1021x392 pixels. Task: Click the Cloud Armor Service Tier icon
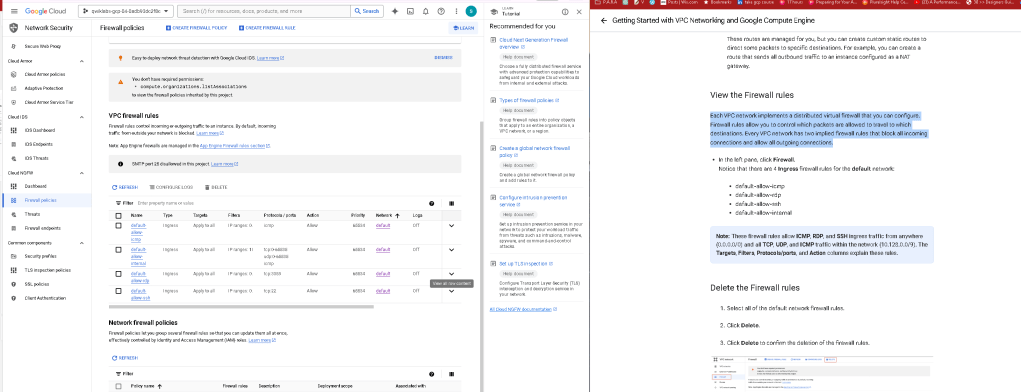[x=14, y=102]
